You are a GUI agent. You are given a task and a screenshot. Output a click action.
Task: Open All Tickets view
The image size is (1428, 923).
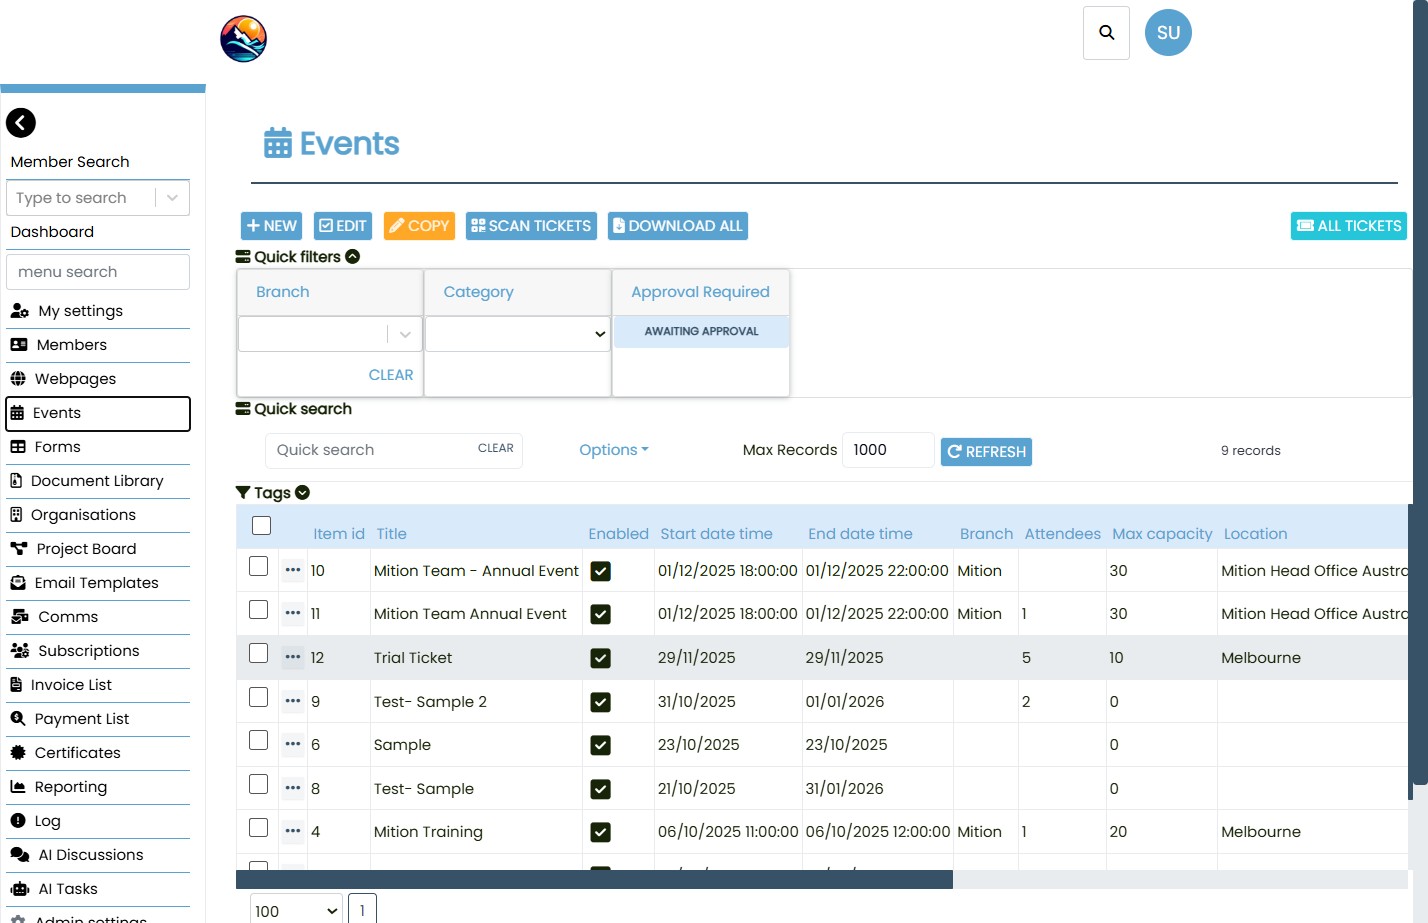pos(1348,226)
